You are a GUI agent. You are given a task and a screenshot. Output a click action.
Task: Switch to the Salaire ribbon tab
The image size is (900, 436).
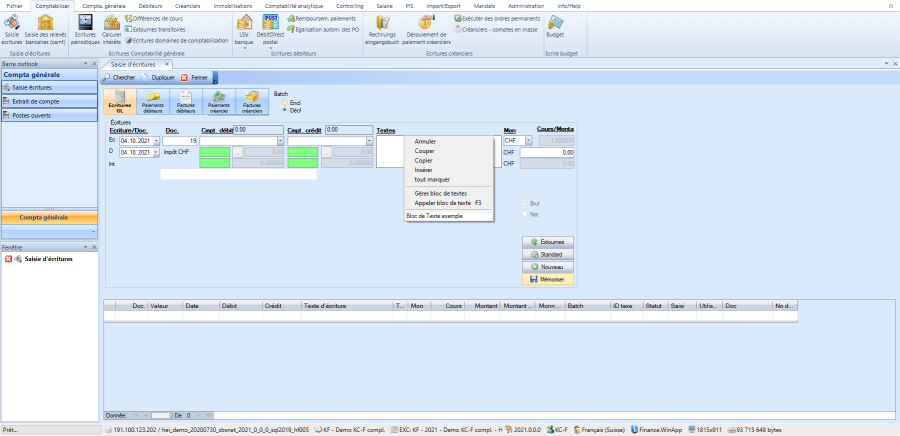point(384,5)
